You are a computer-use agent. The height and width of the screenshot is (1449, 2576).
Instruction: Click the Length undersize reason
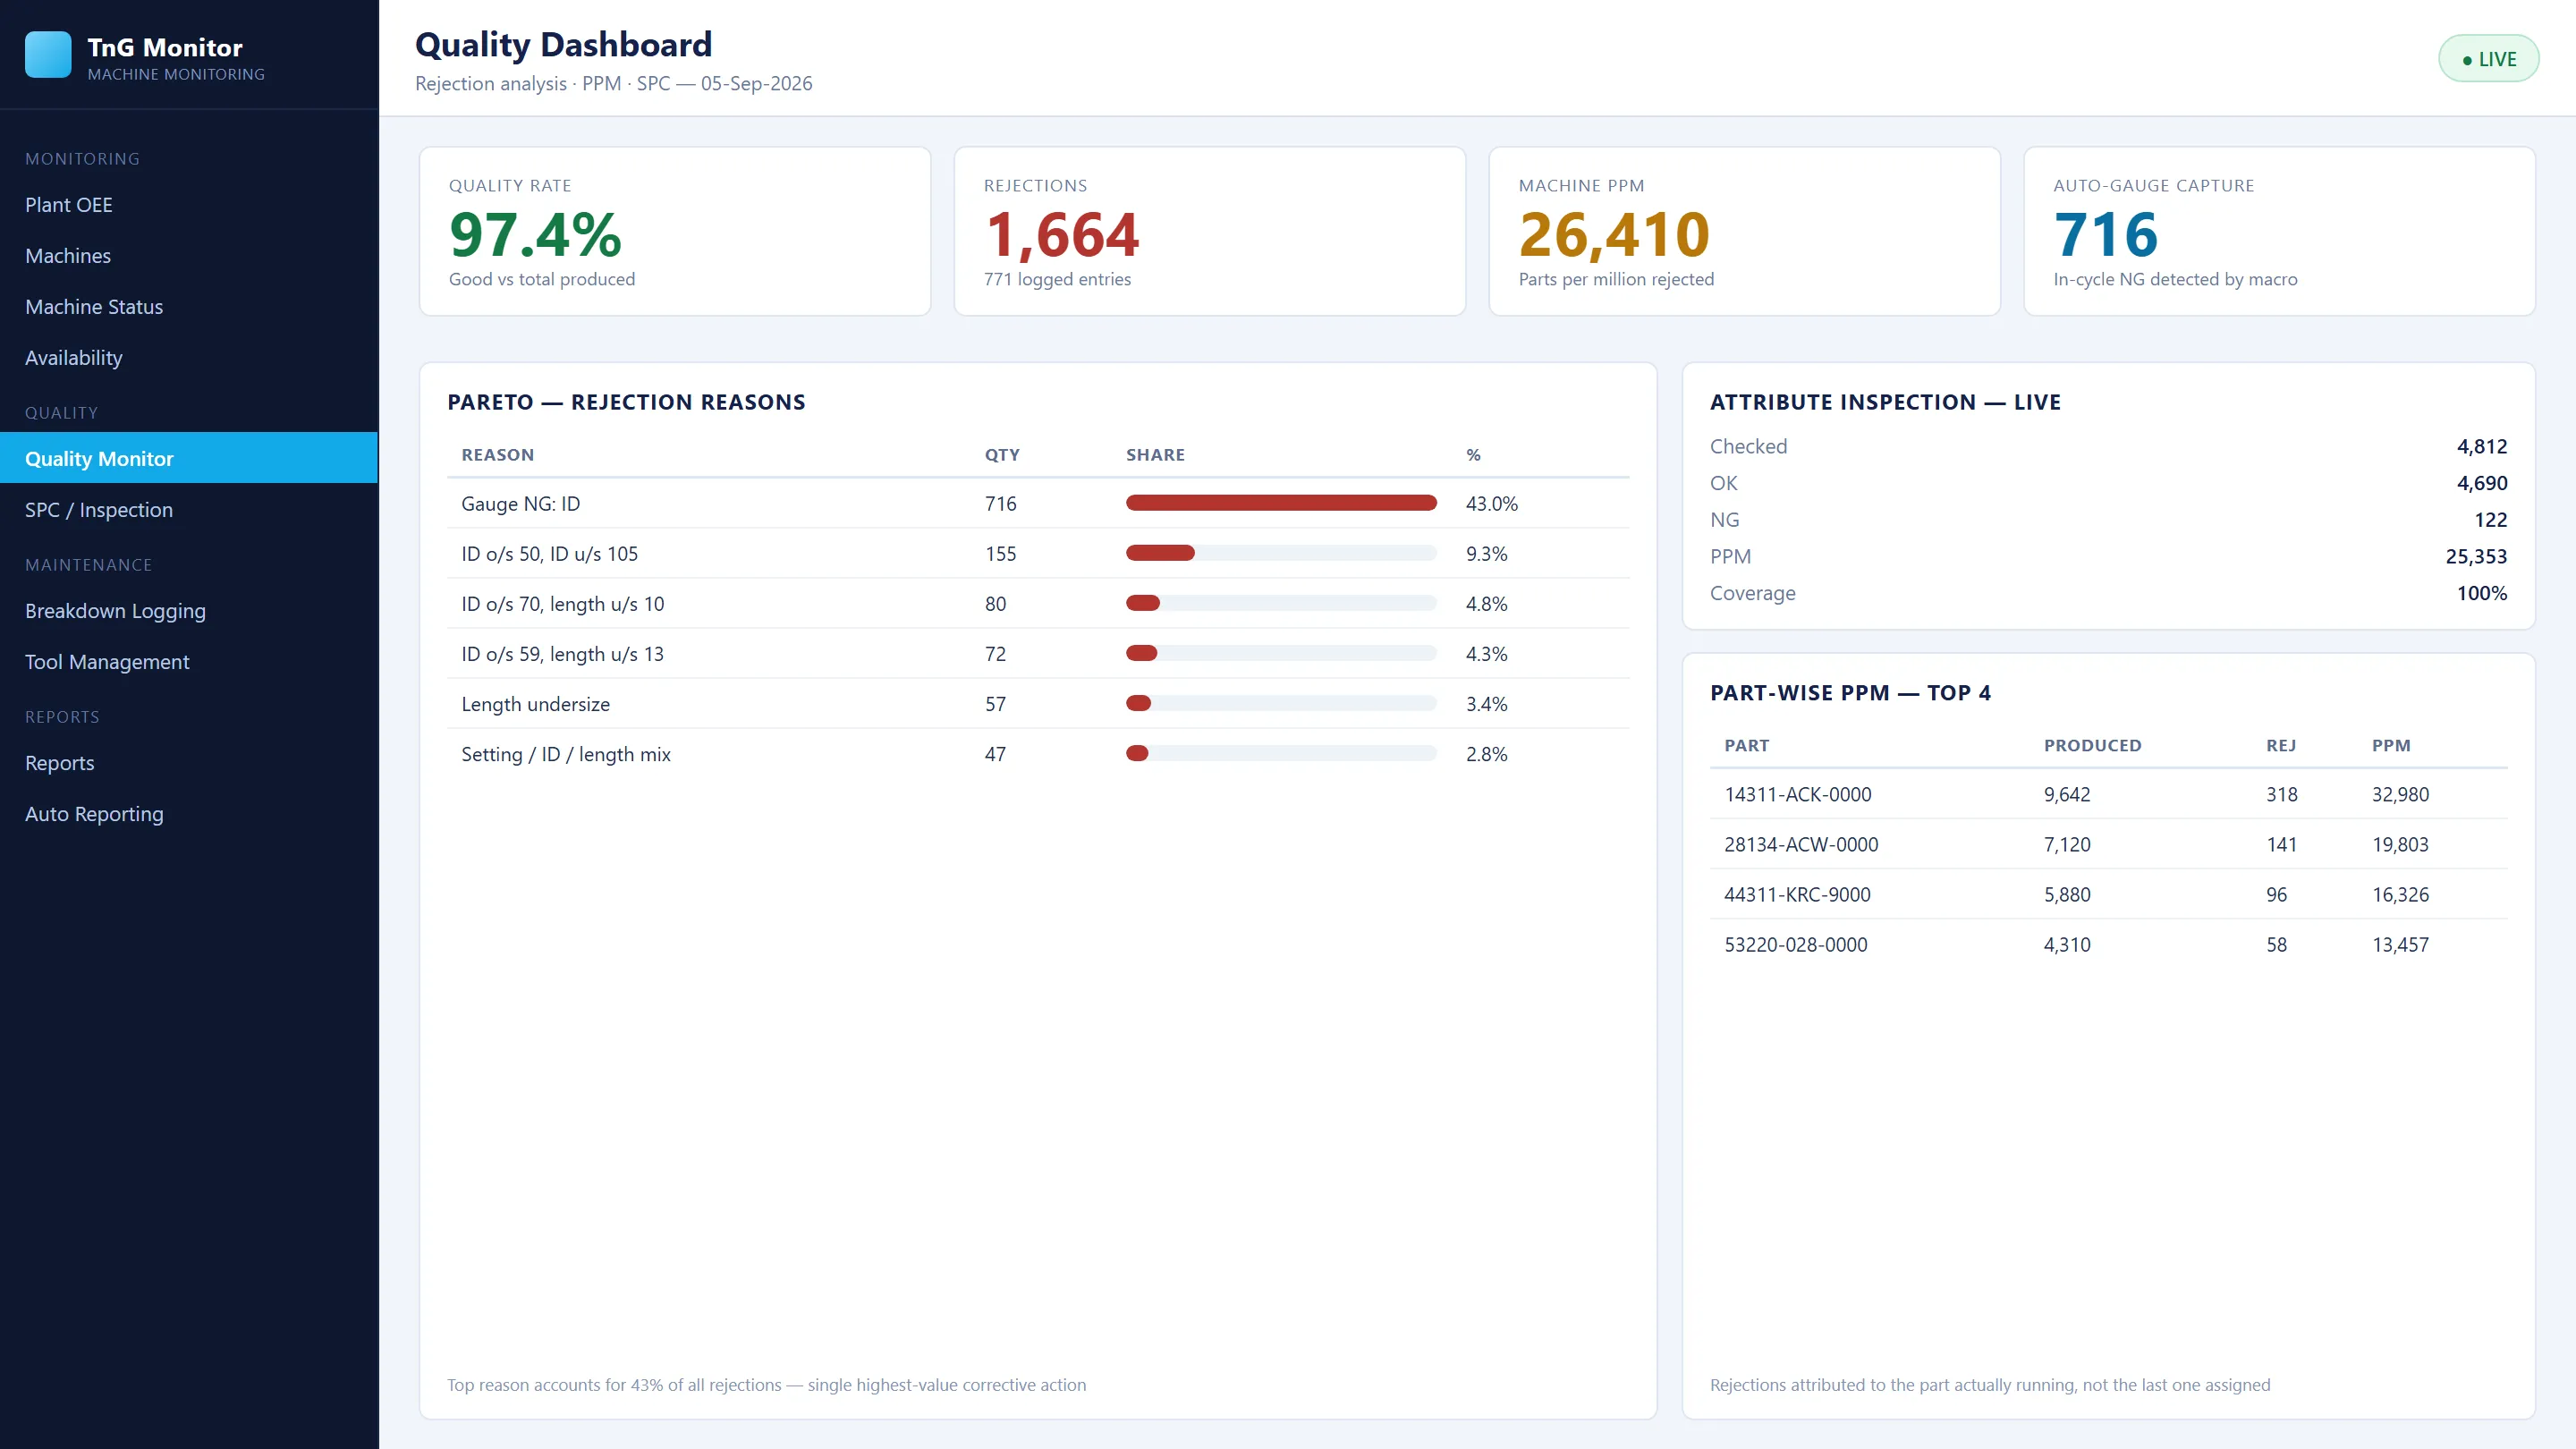(x=535, y=704)
